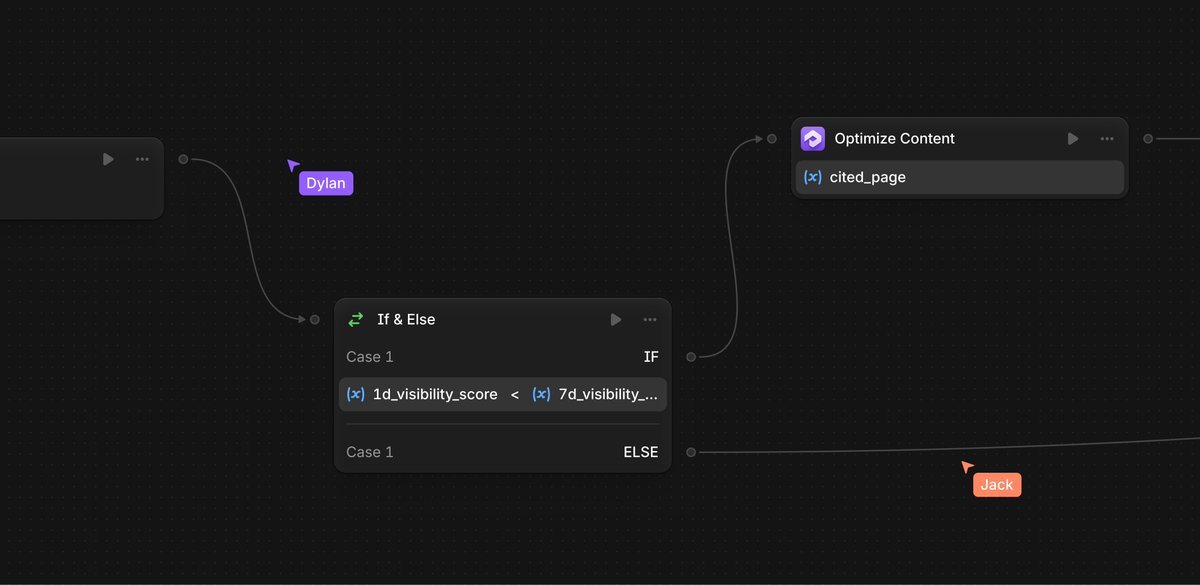Click the If & Else input port

coord(314,319)
